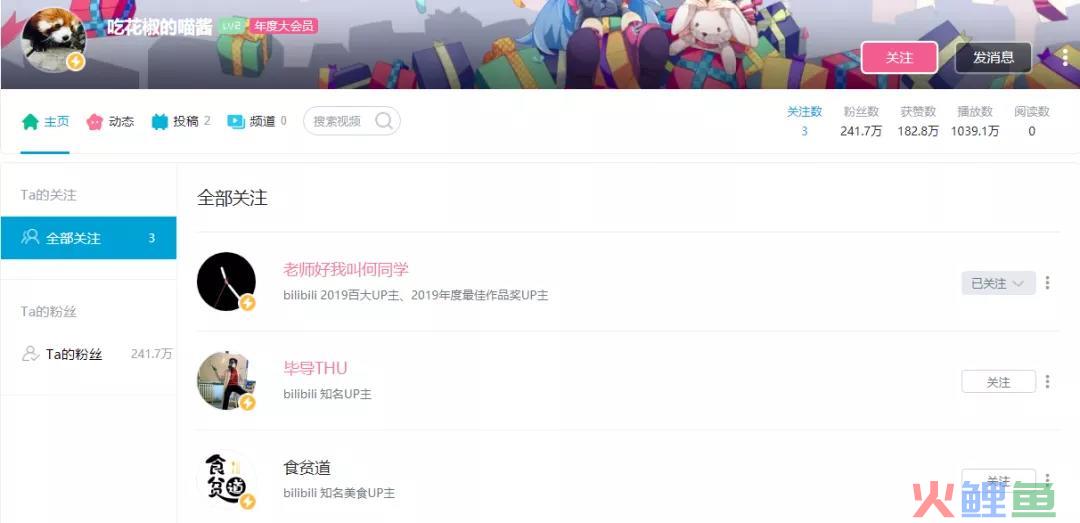Switch to the 动态 tab
Viewport: 1080px width, 523px height.
pos(110,122)
